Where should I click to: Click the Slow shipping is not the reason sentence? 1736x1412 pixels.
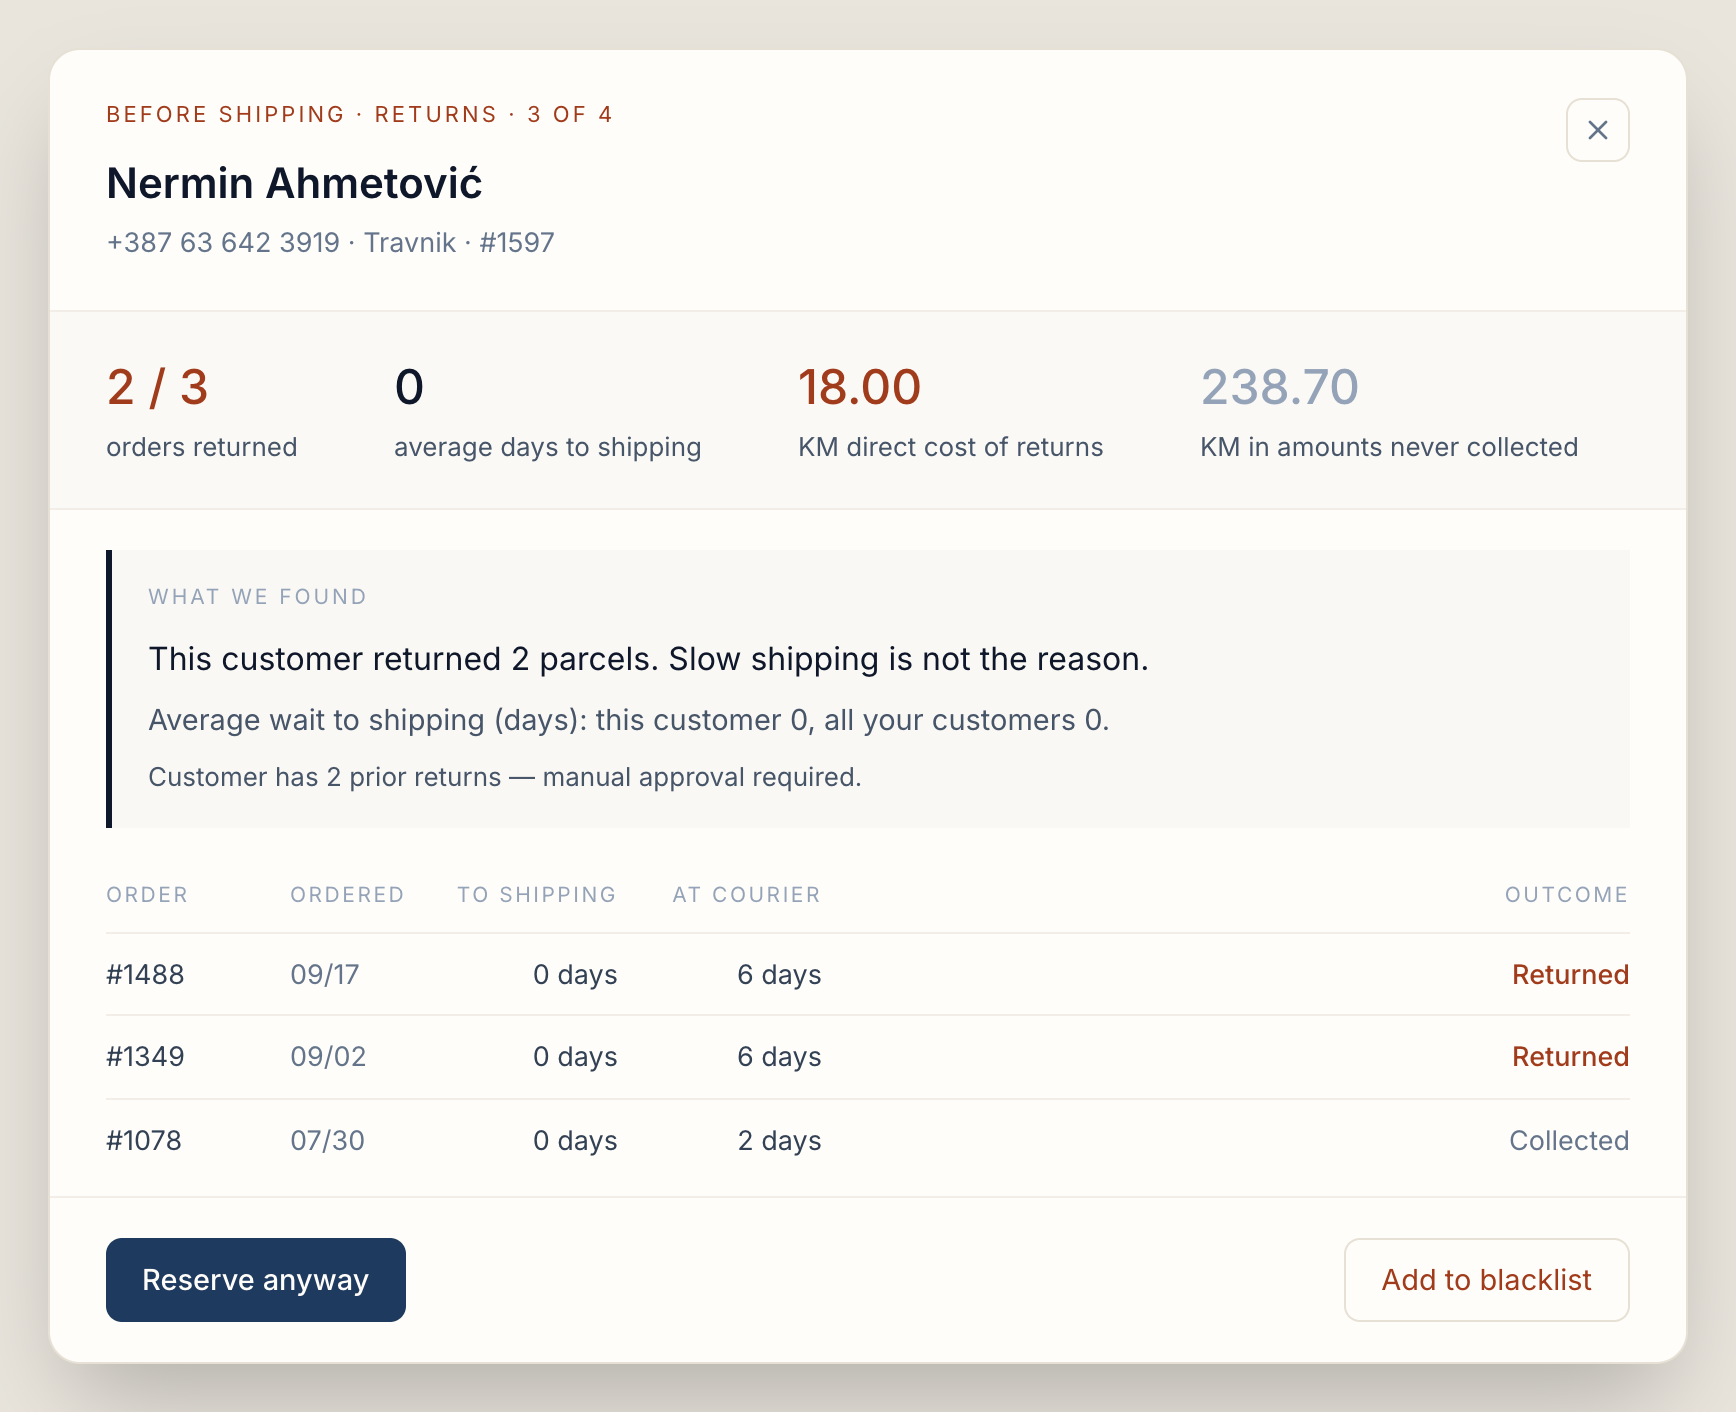(x=908, y=659)
